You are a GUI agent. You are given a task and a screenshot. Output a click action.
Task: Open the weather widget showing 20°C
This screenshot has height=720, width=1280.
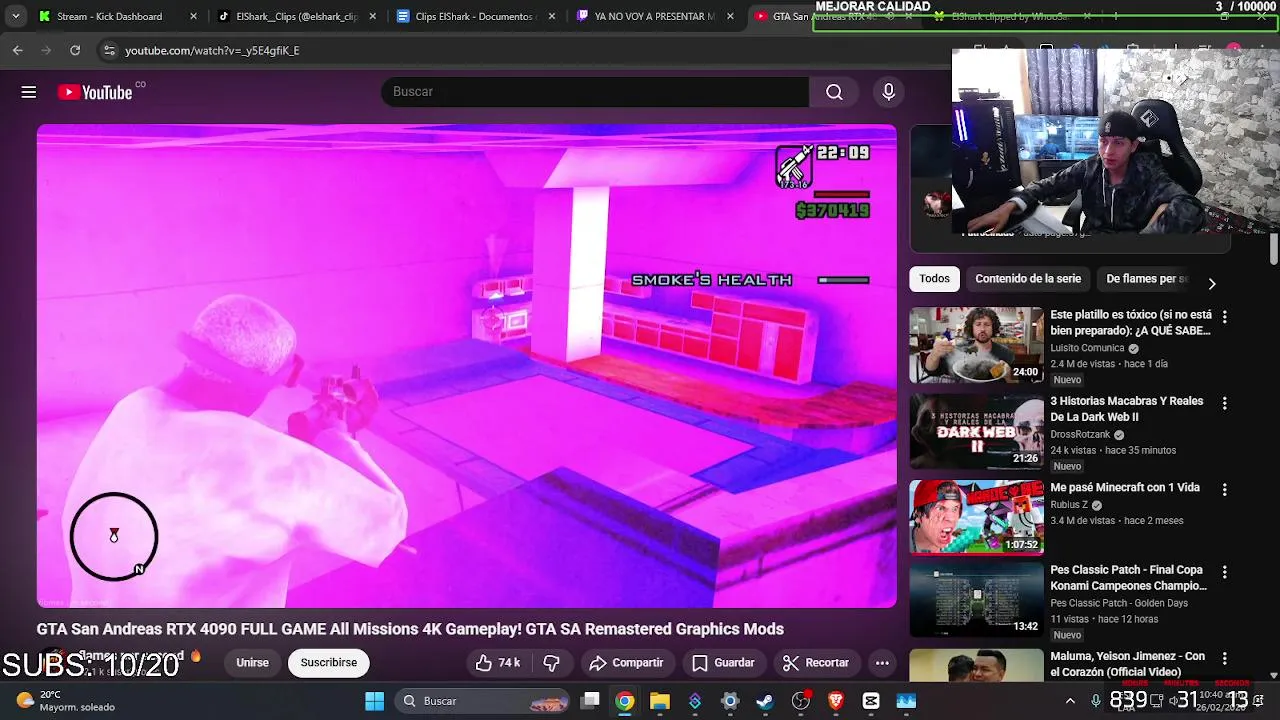pos(66,701)
